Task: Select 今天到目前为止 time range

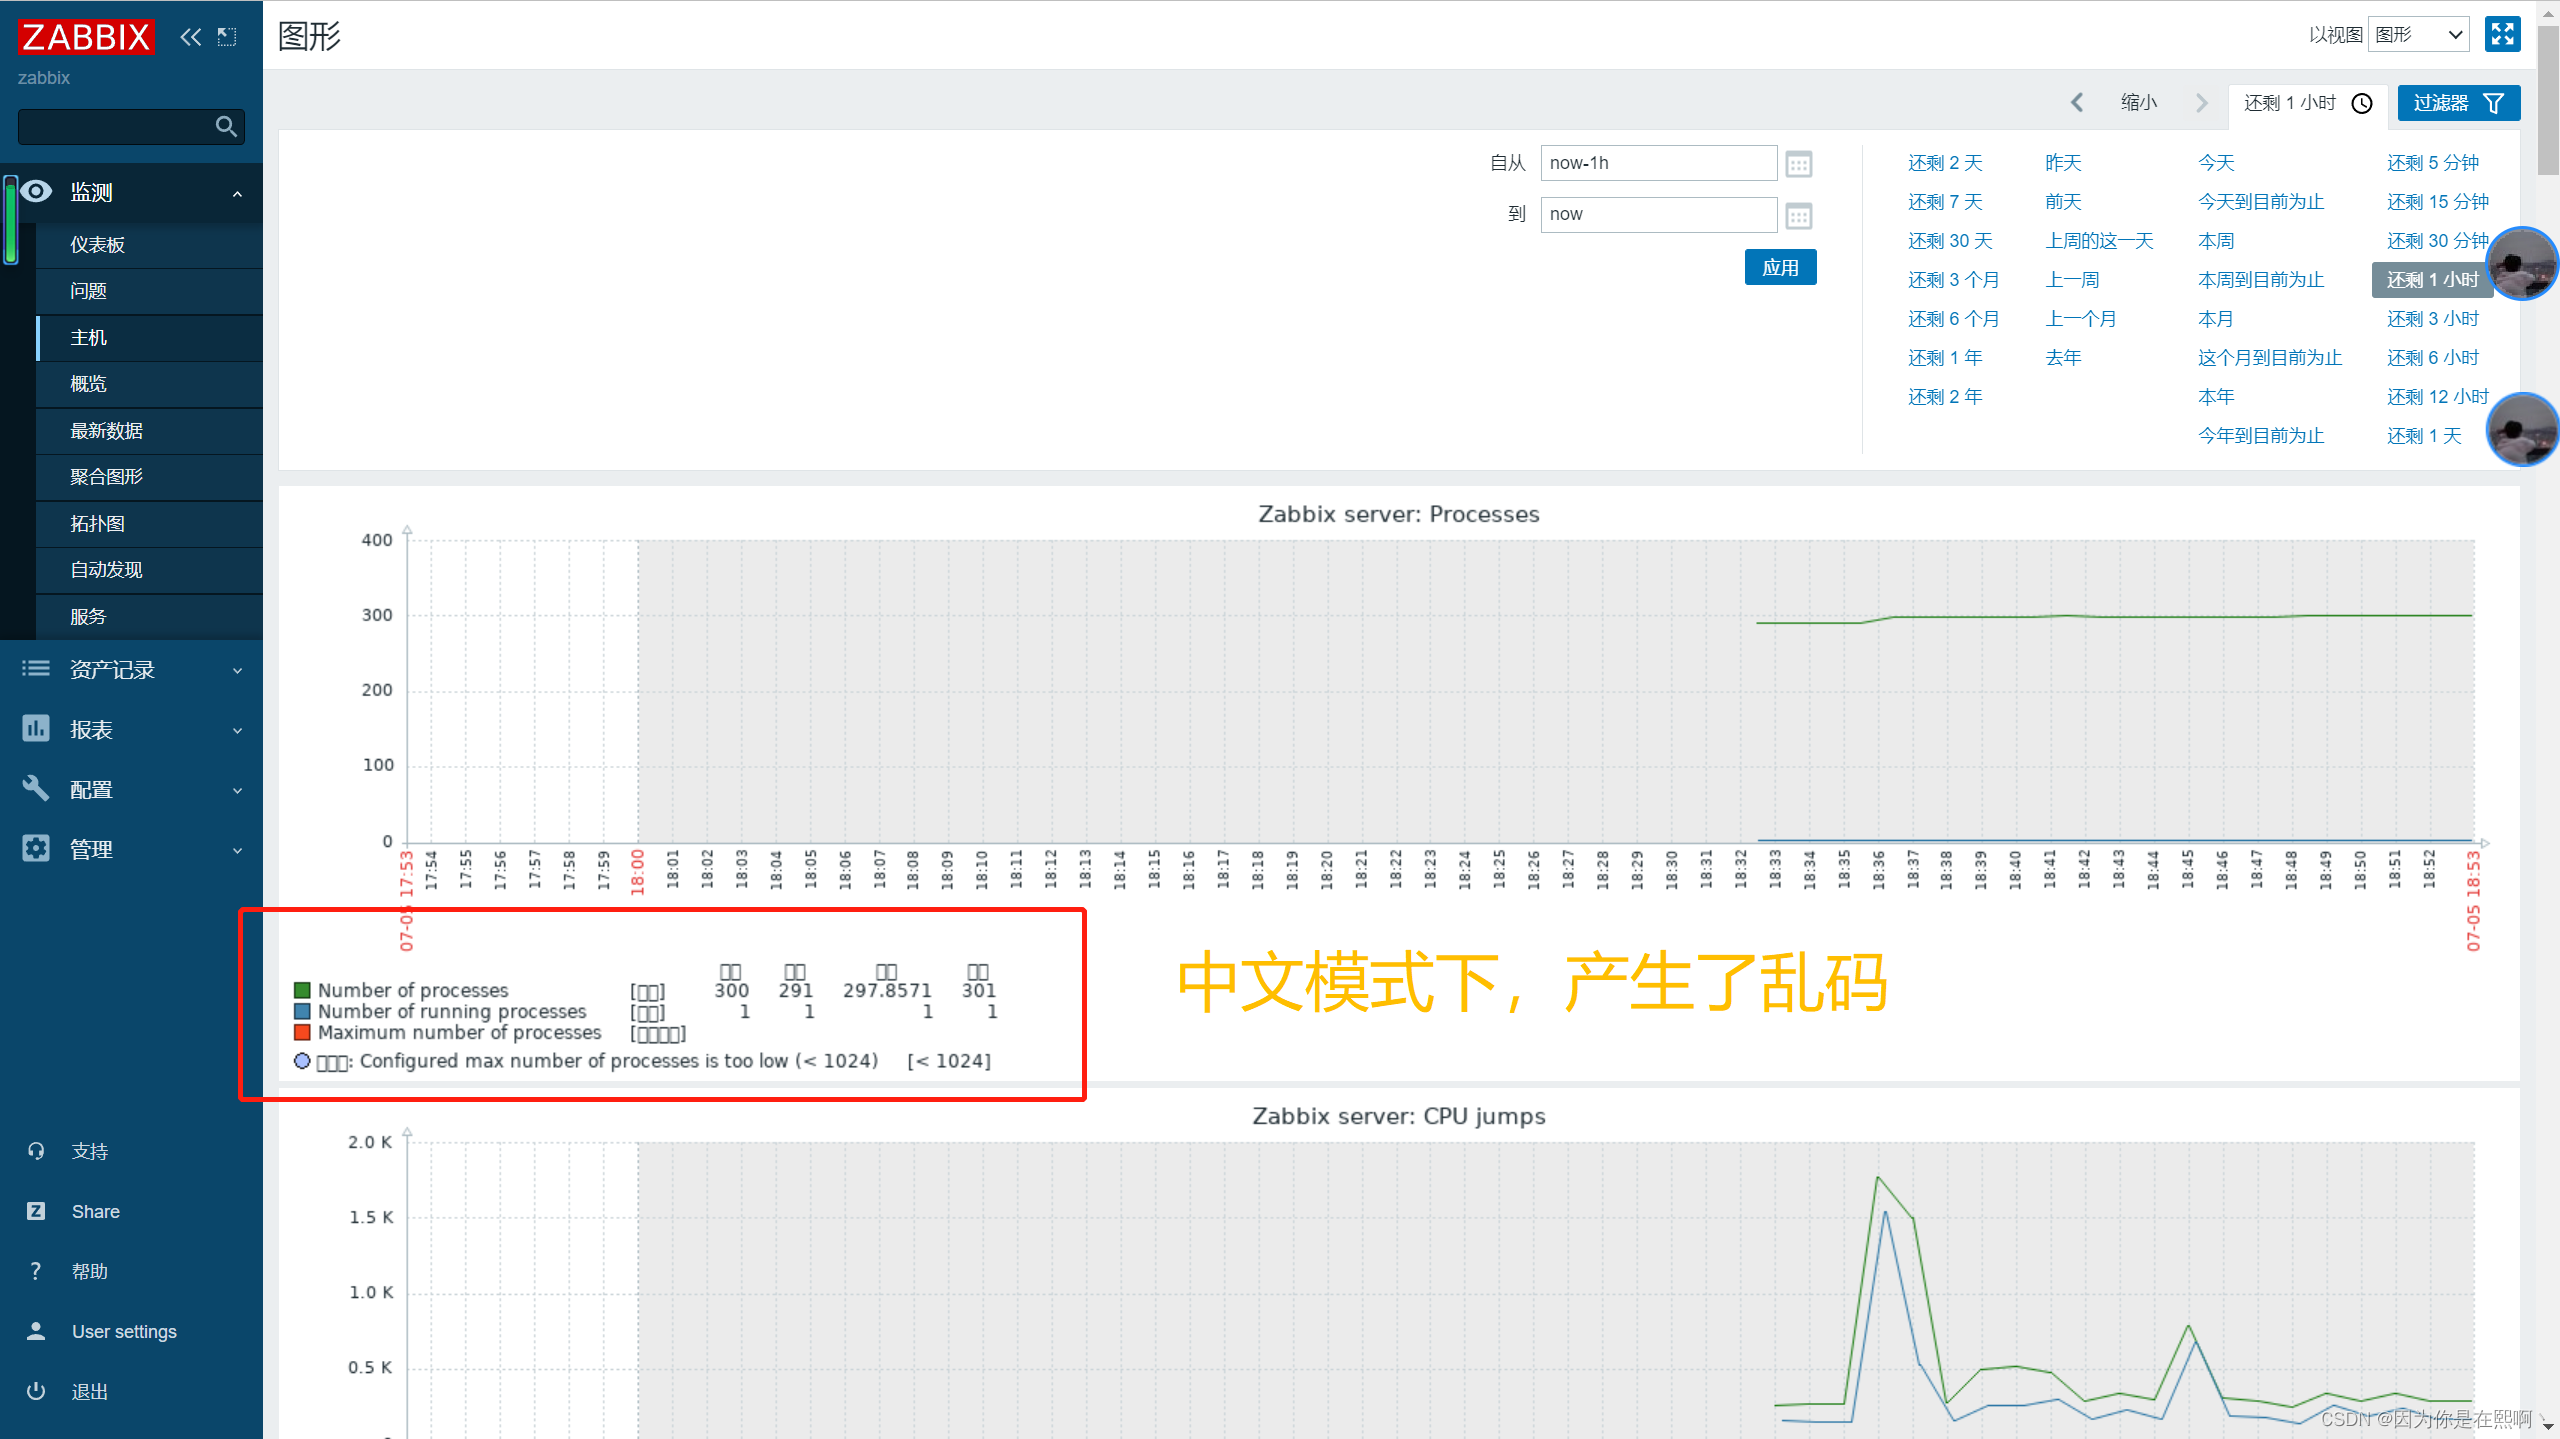Action: click(2260, 202)
